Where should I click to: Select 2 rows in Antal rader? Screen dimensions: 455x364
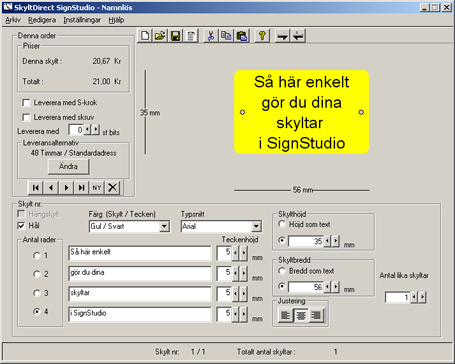click(x=37, y=274)
